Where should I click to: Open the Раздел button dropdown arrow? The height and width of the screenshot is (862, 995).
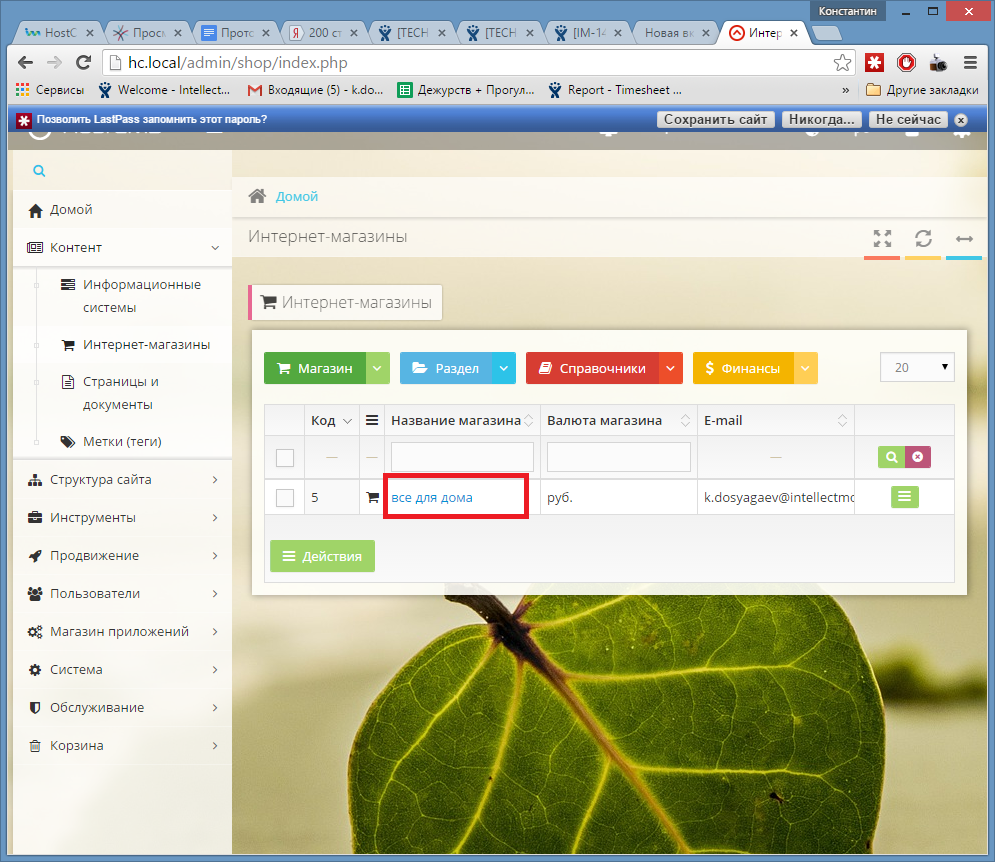(x=503, y=368)
